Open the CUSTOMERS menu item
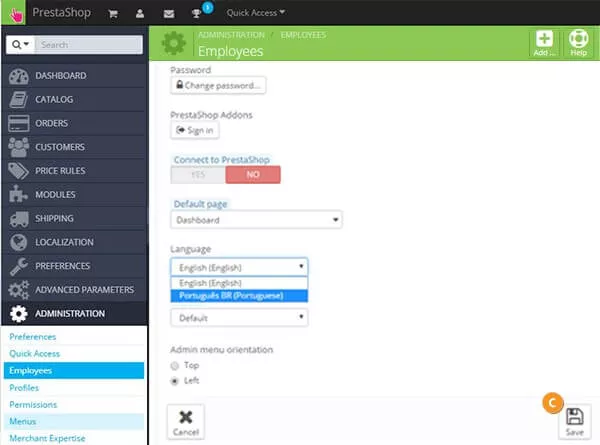Viewport: 600px width, 445px height. (74, 147)
